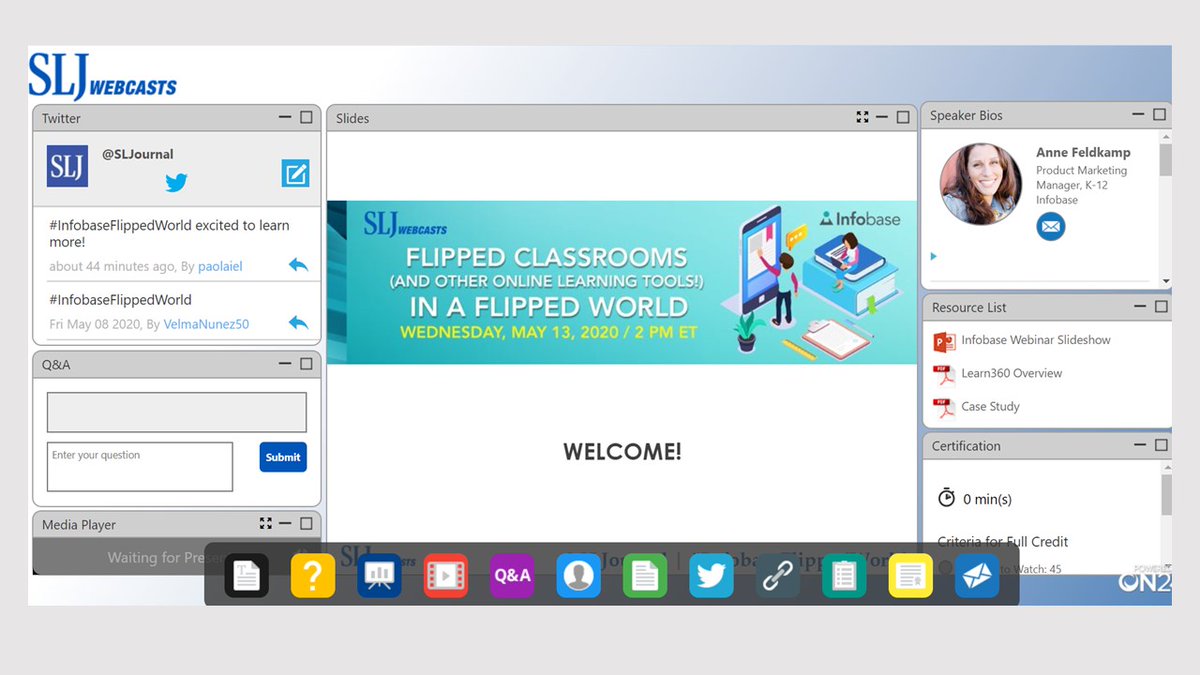1200x675 pixels.
Task: Click the Enter your question field
Action: (x=140, y=467)
